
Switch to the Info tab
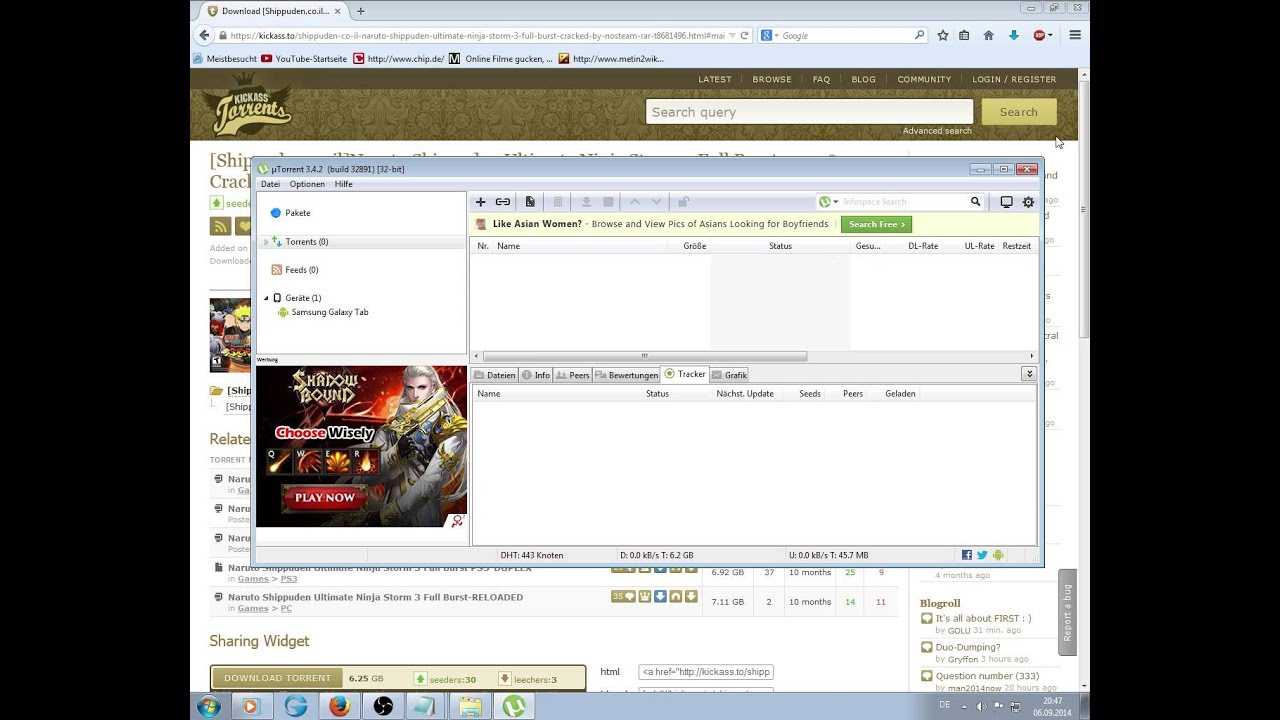[536, 375]
